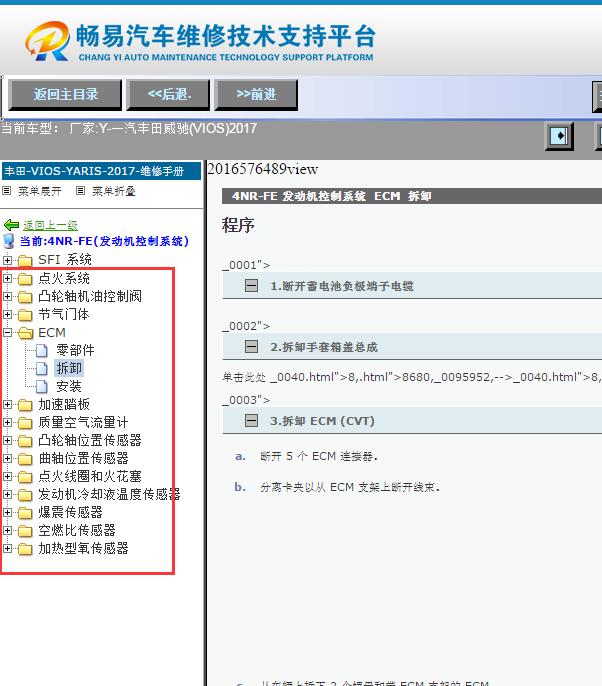Click the 点火系统 folder icon
The height and width of the screenshot is (686, 602).
tap(25, 279)
